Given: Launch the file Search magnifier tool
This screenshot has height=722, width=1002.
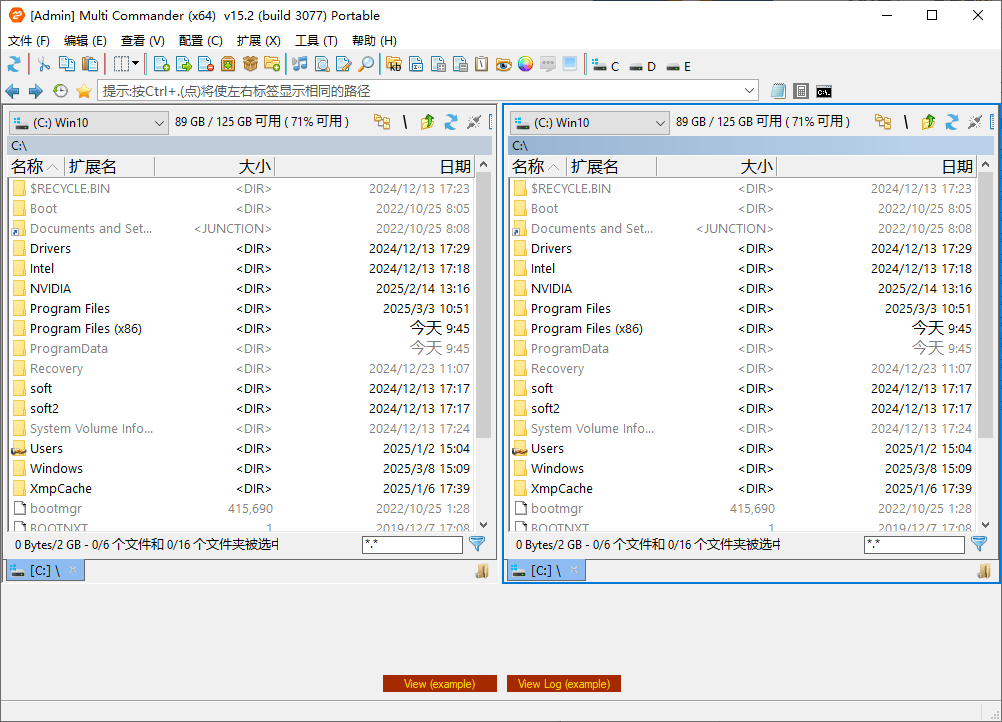Looking at the screenshot, I should click(366, 65).
